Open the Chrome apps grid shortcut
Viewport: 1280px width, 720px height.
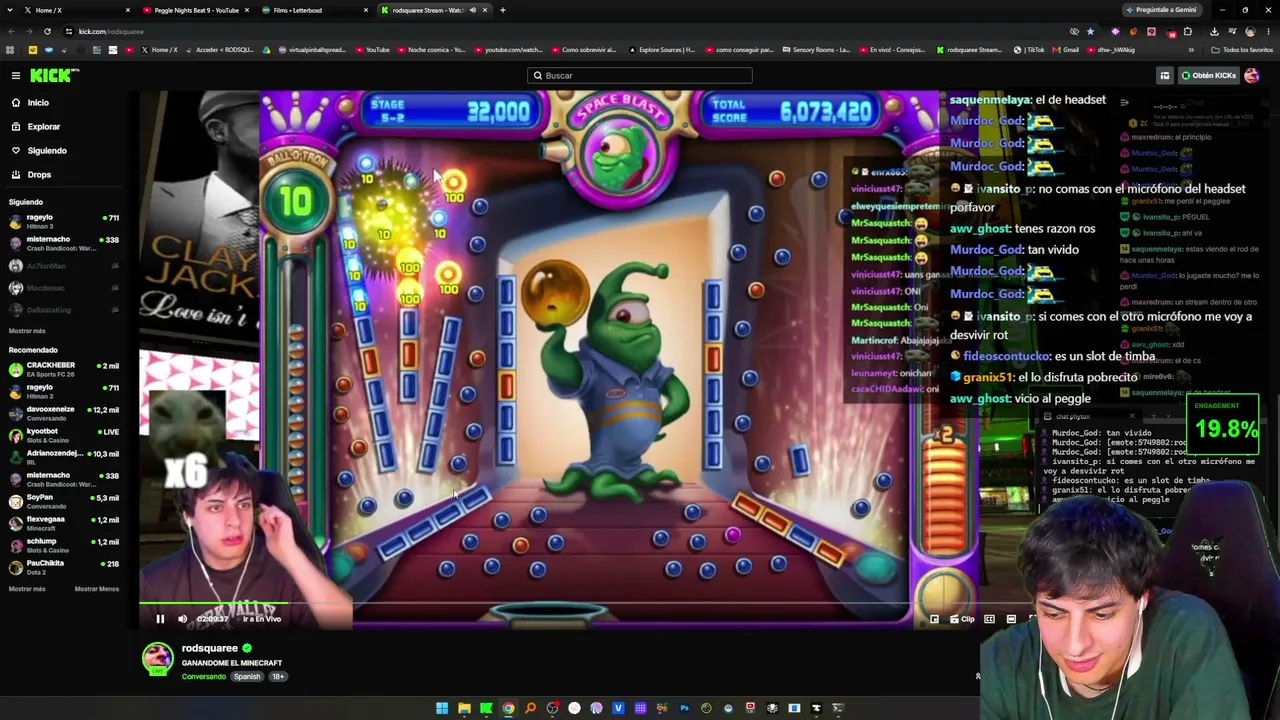10,50
